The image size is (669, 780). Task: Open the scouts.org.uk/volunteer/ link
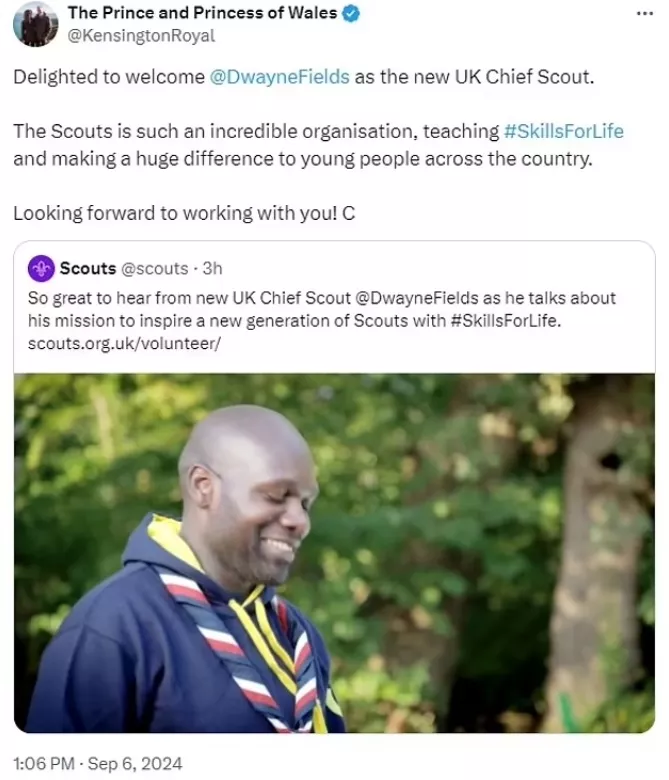124,344
